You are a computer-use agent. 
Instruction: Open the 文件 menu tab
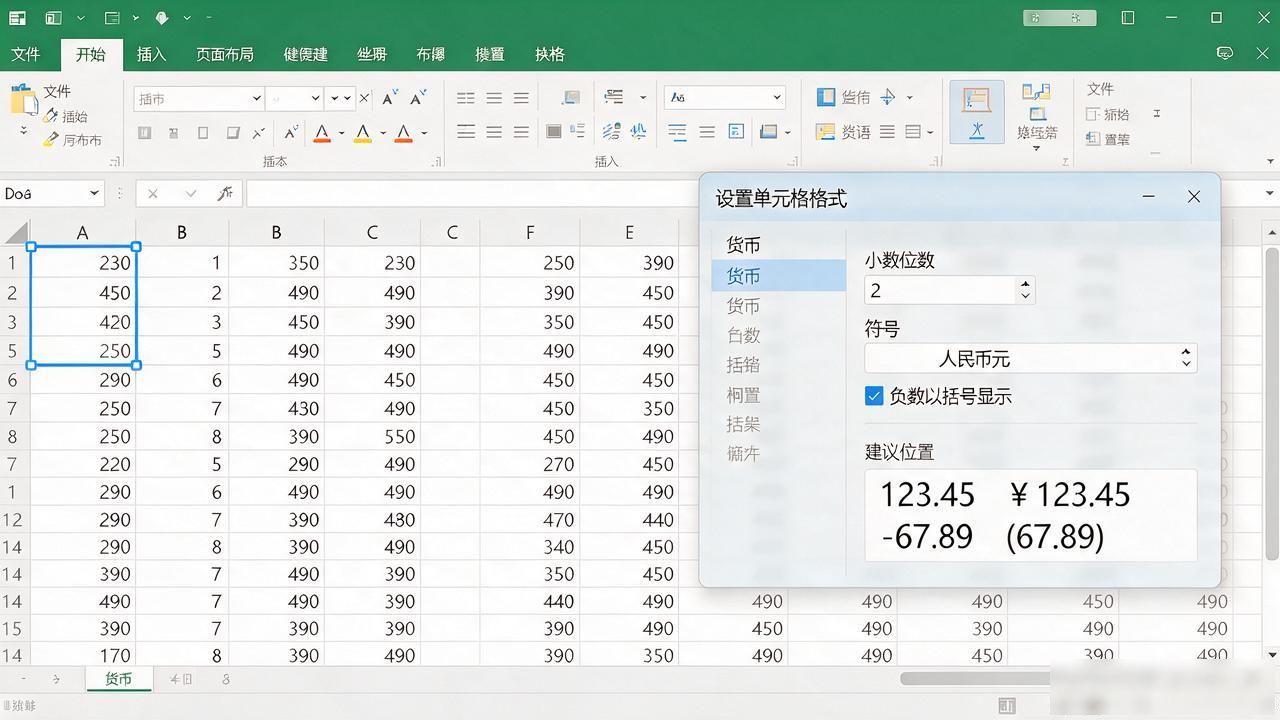[26, 54]
